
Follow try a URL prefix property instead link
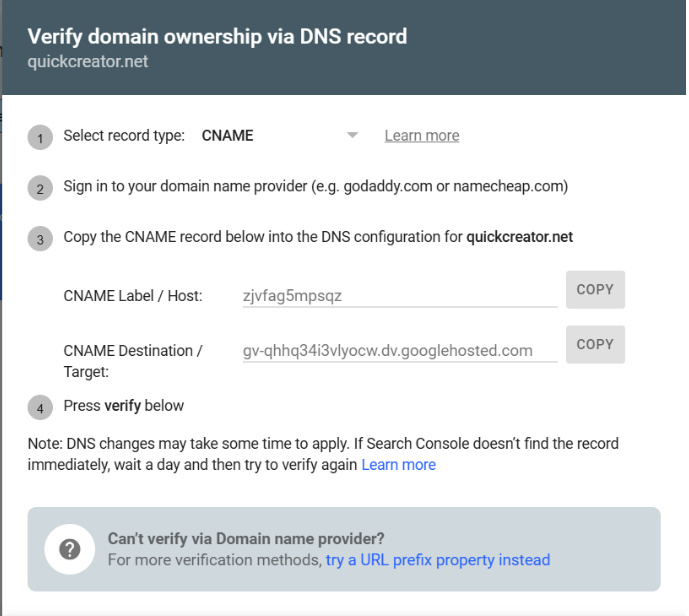pyautogui.click(x=438, y=560)
